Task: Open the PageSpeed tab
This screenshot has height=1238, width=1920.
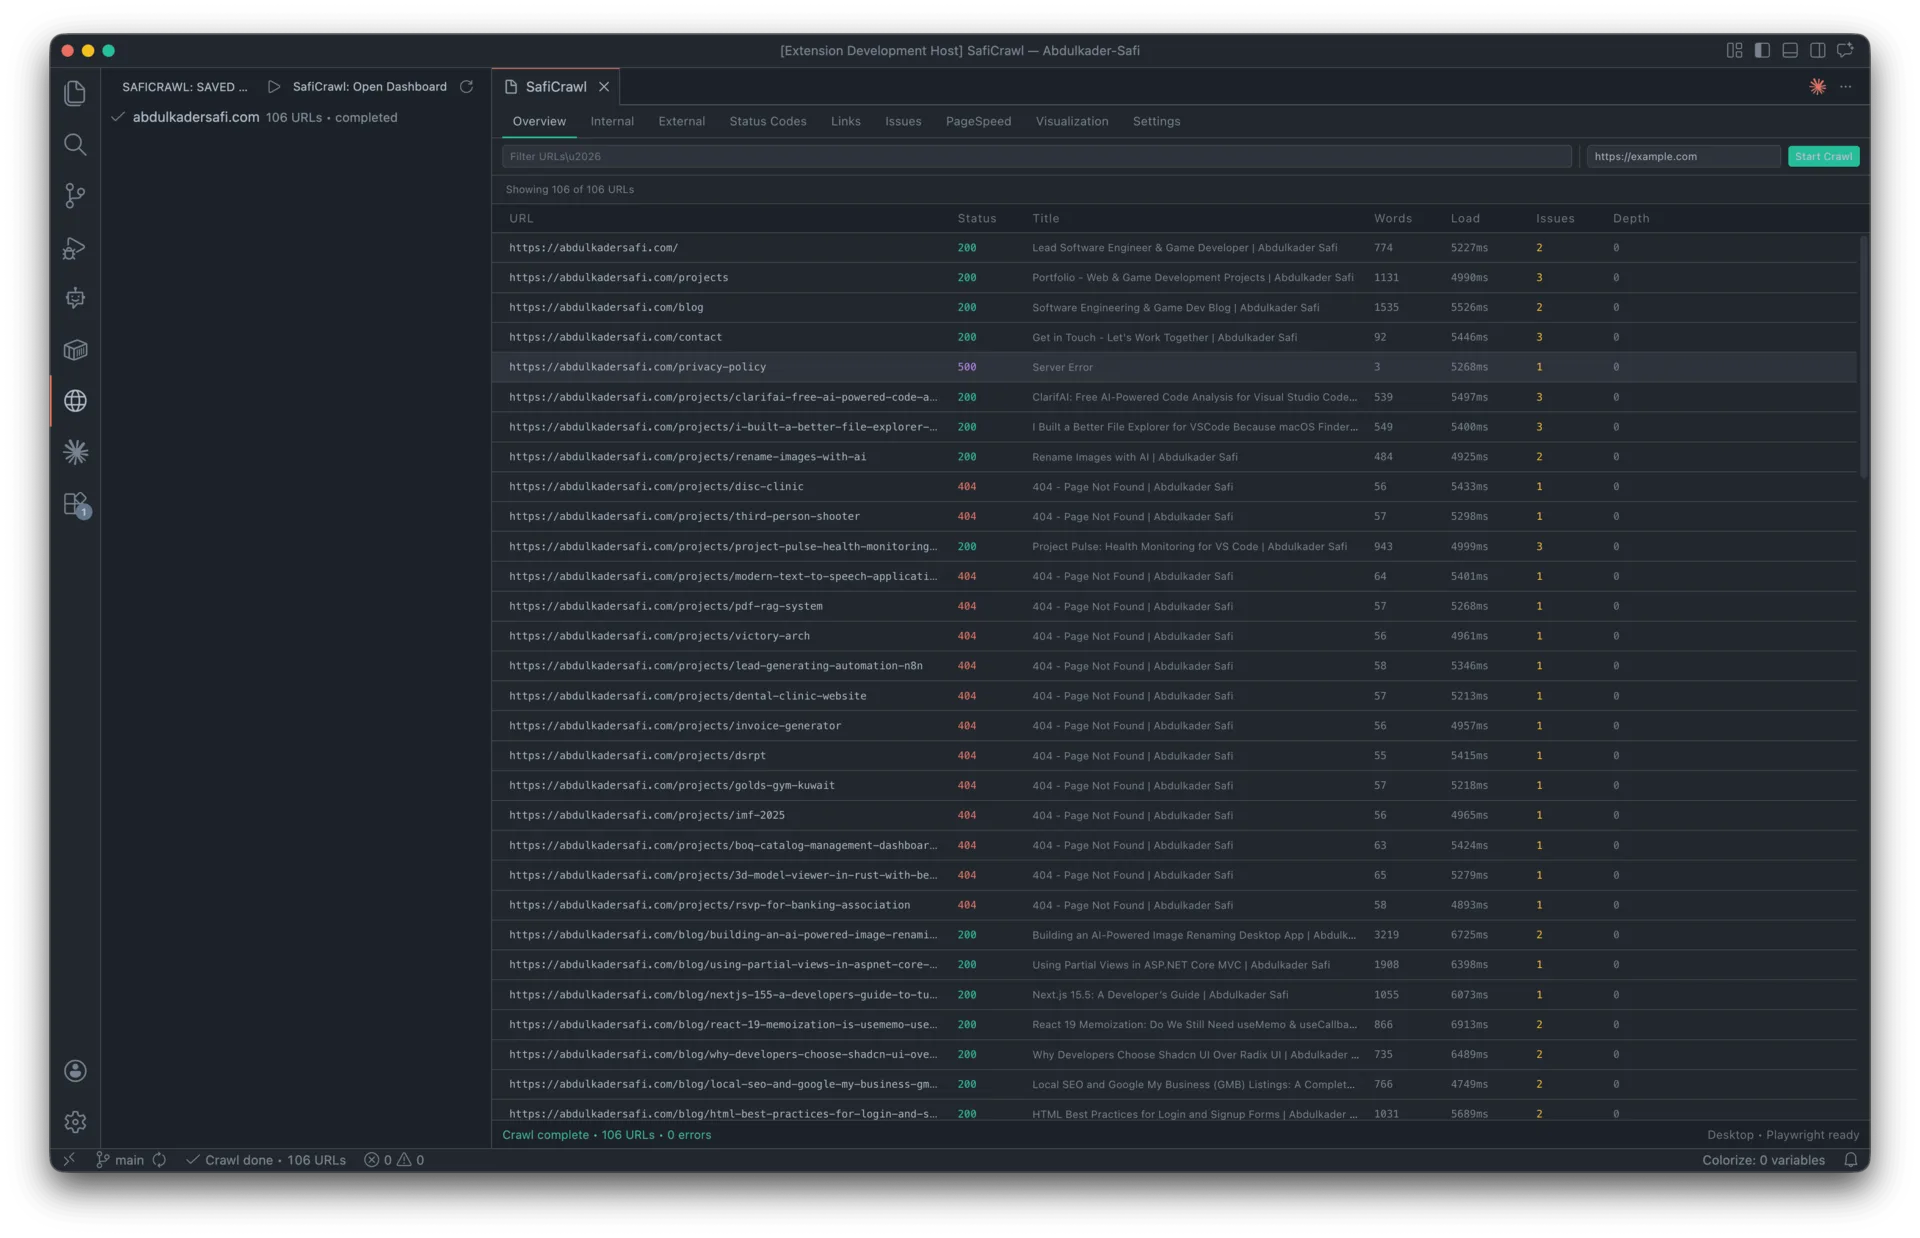Action: 978,121
